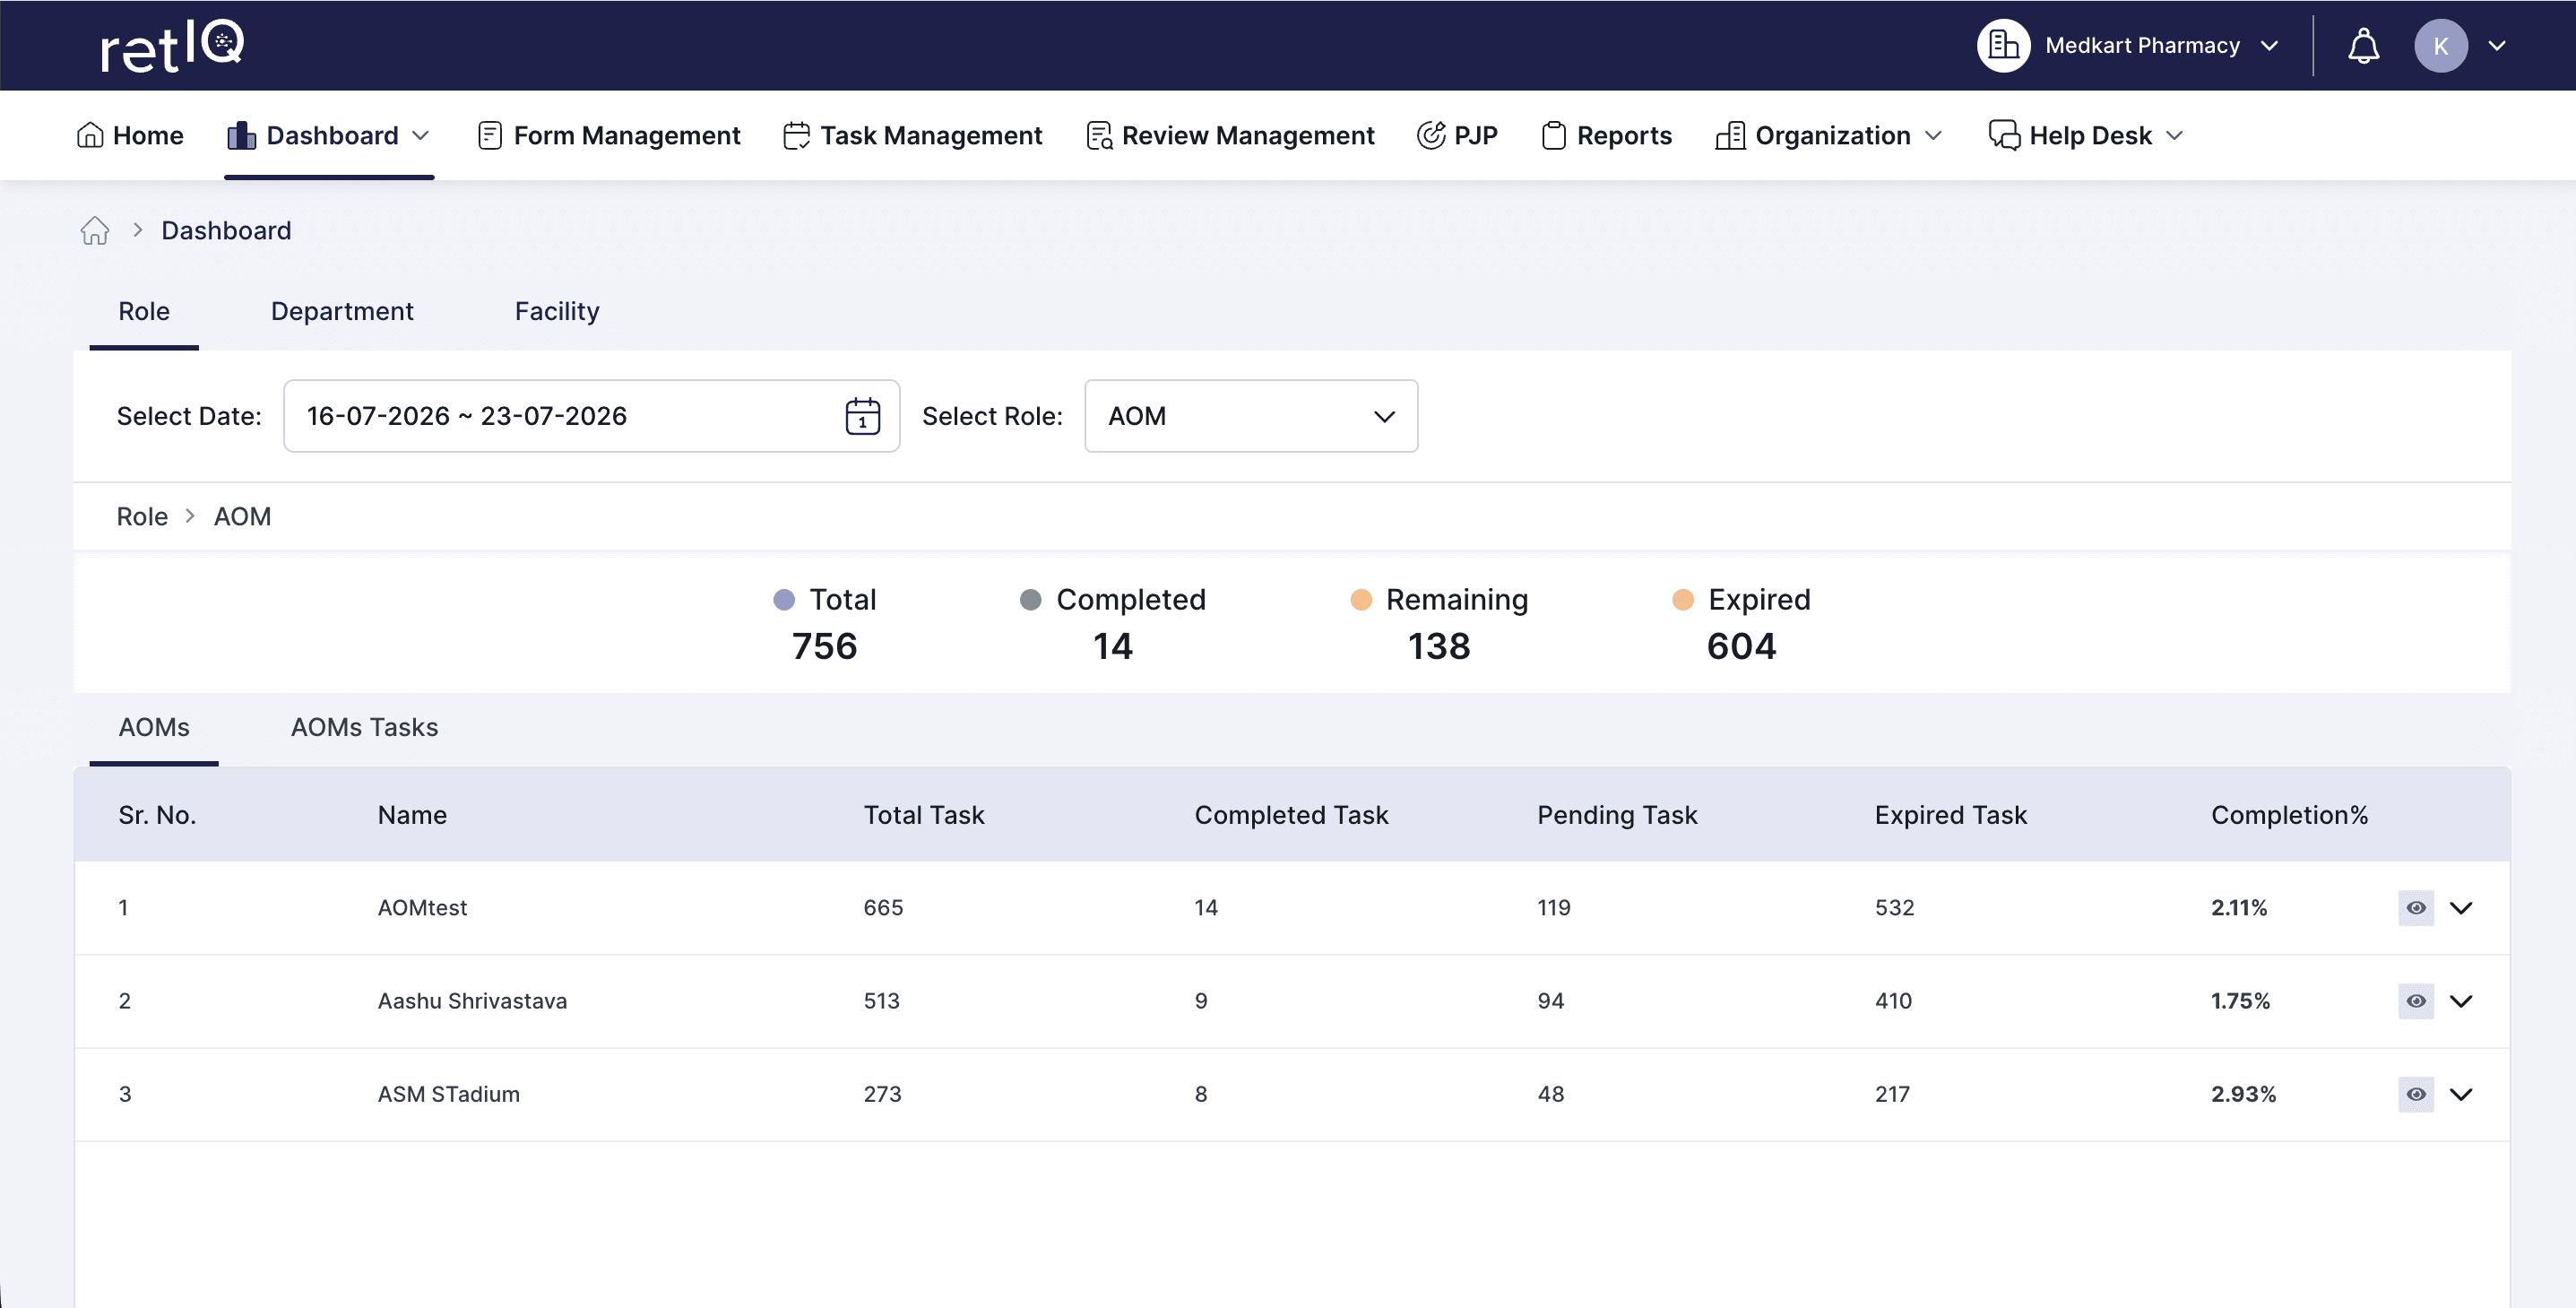
Task: Click the 1.75% completion value
Action: 2240,1001
